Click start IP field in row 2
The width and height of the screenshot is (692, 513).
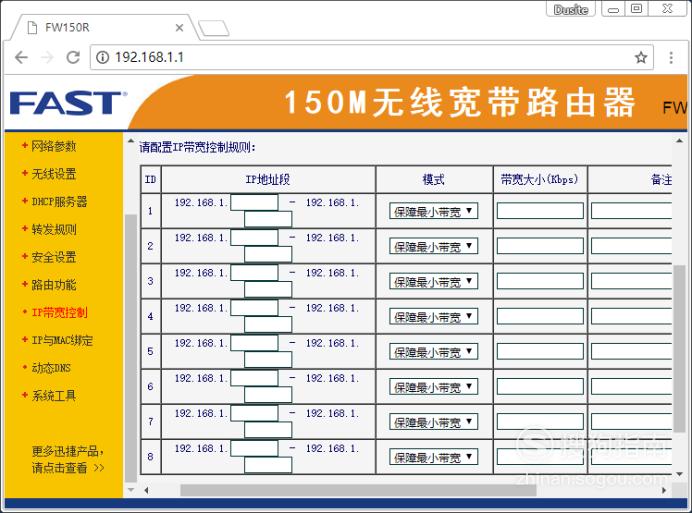coord(254,238)
